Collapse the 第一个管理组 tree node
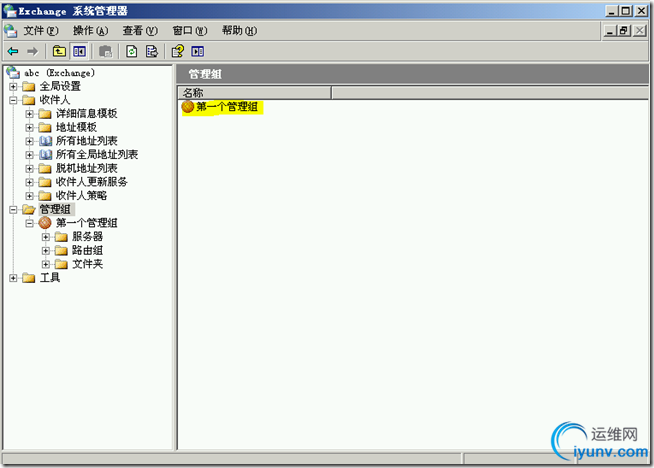 click(29, 223)
